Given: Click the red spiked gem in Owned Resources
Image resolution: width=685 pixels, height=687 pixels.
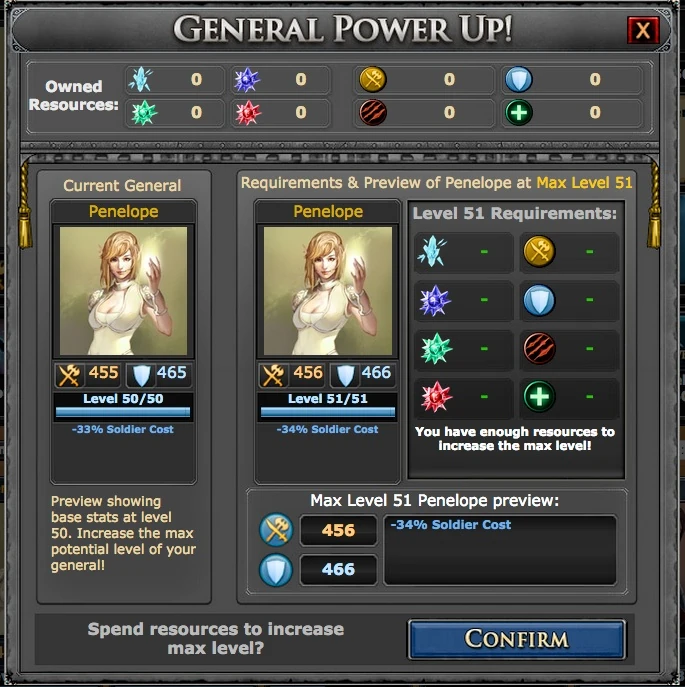Looking at the screenshot, I should tap(248, 113).
